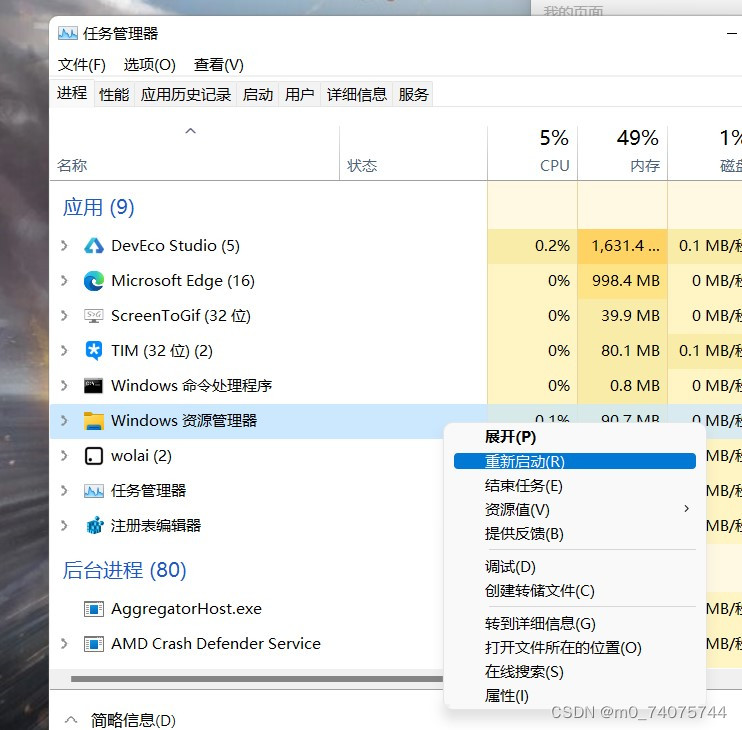742x730 pixels.
Task: Switch to the 详细信息 tab
Action: point(357,95)
